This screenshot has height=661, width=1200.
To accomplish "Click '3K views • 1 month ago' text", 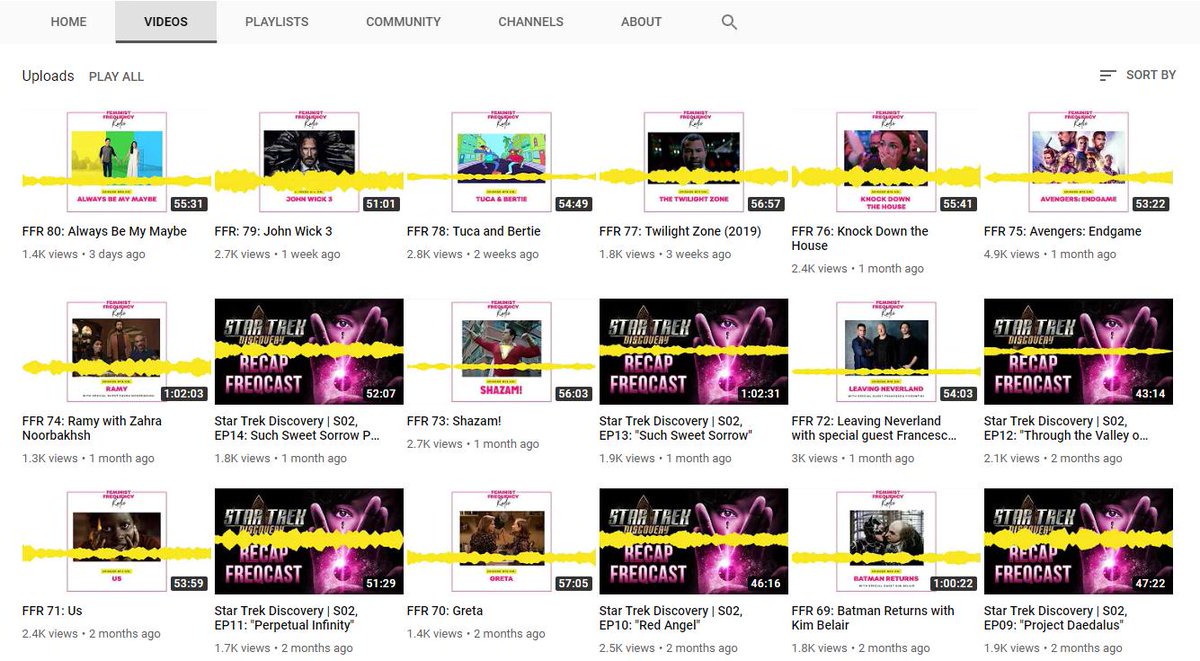I will [853, 458].
